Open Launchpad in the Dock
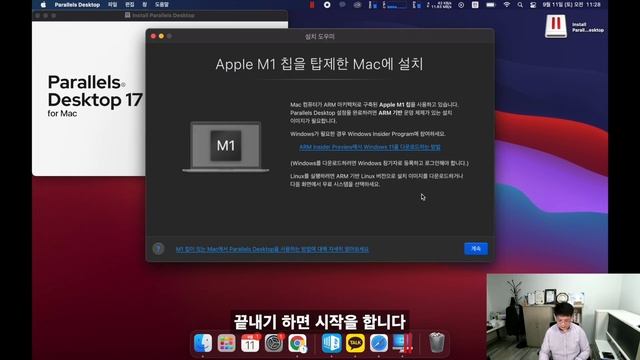640x360 pixels. (227, 343)
